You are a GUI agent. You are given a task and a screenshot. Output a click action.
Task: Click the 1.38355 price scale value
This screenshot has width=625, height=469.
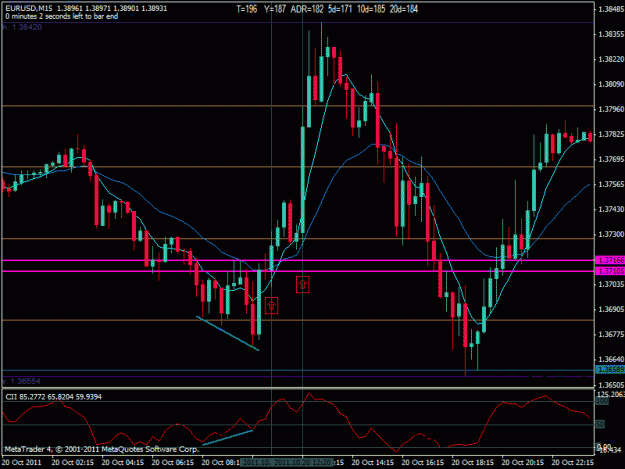coord(611,34)
